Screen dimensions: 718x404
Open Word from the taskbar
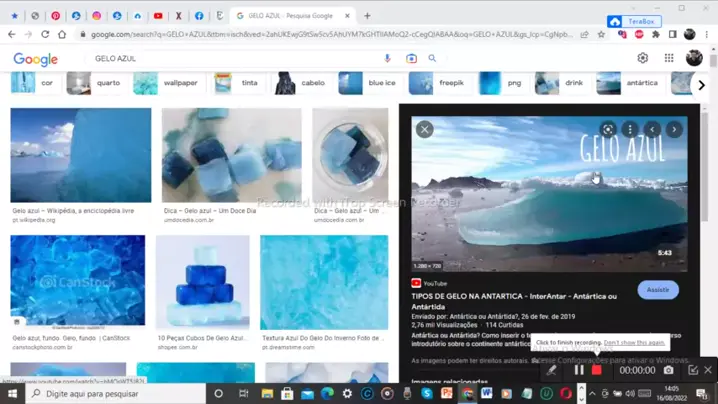[x=486, y=393]
